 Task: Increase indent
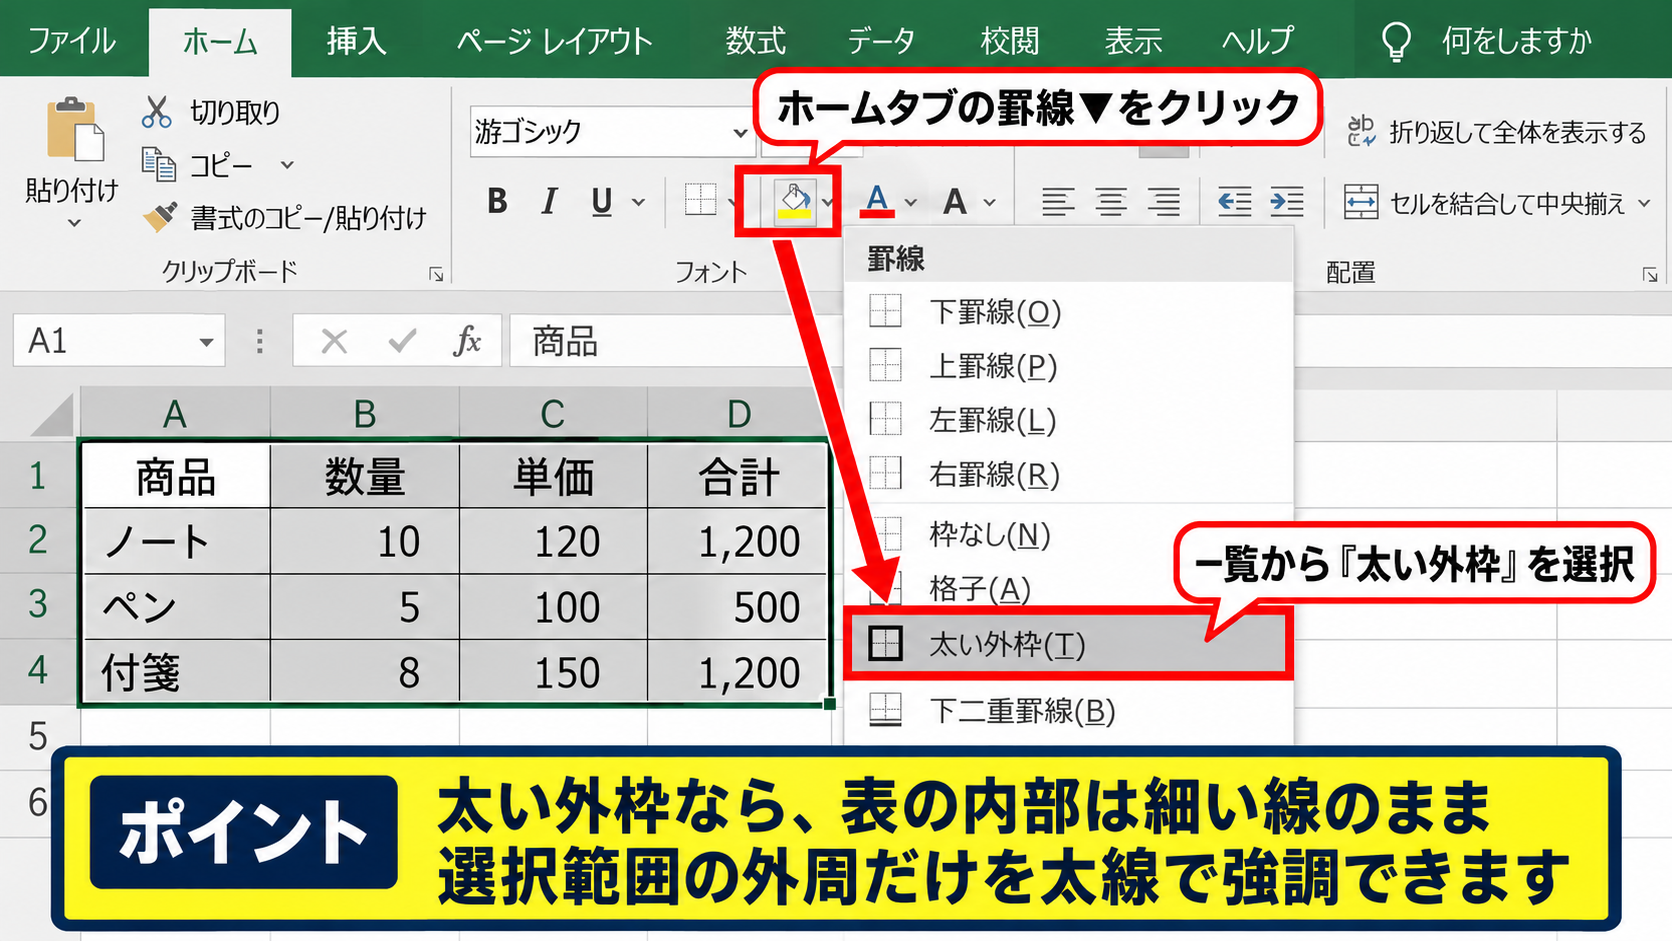pyautogui.click(x=1287, y=202)
